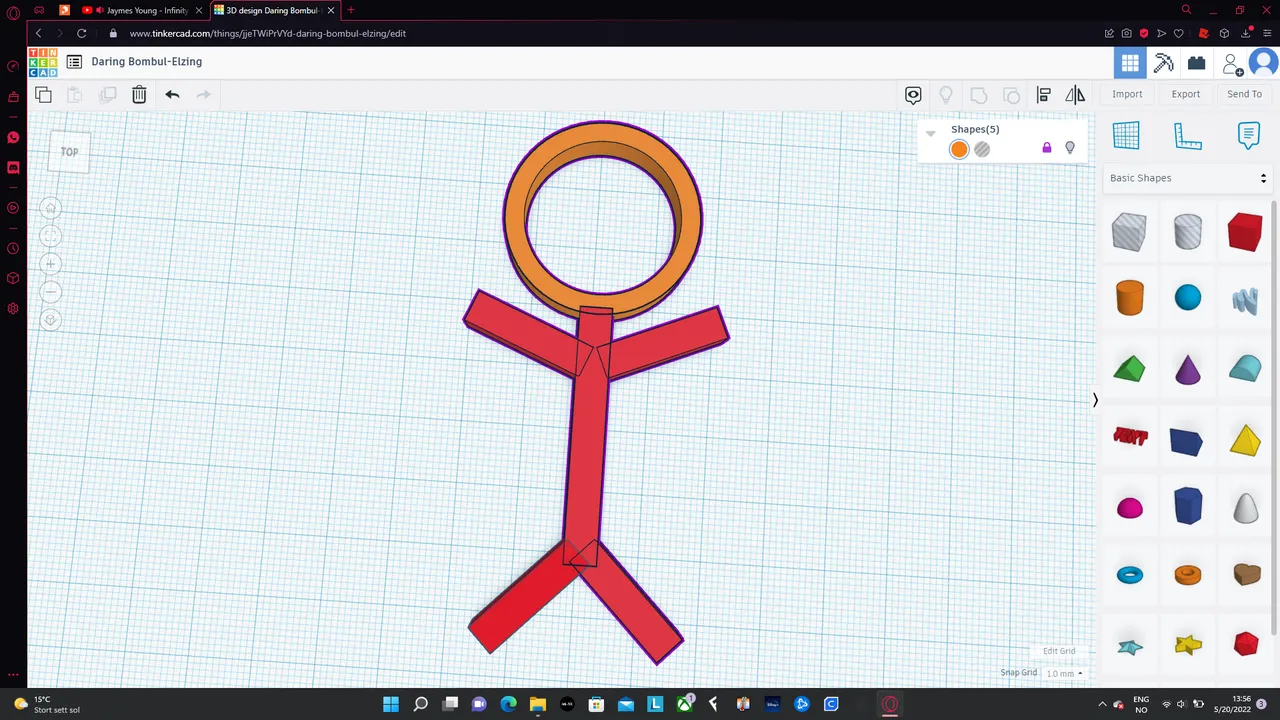Add a Ruler helper from the right panel
1280x720 pixels.
pos(1188,137)
